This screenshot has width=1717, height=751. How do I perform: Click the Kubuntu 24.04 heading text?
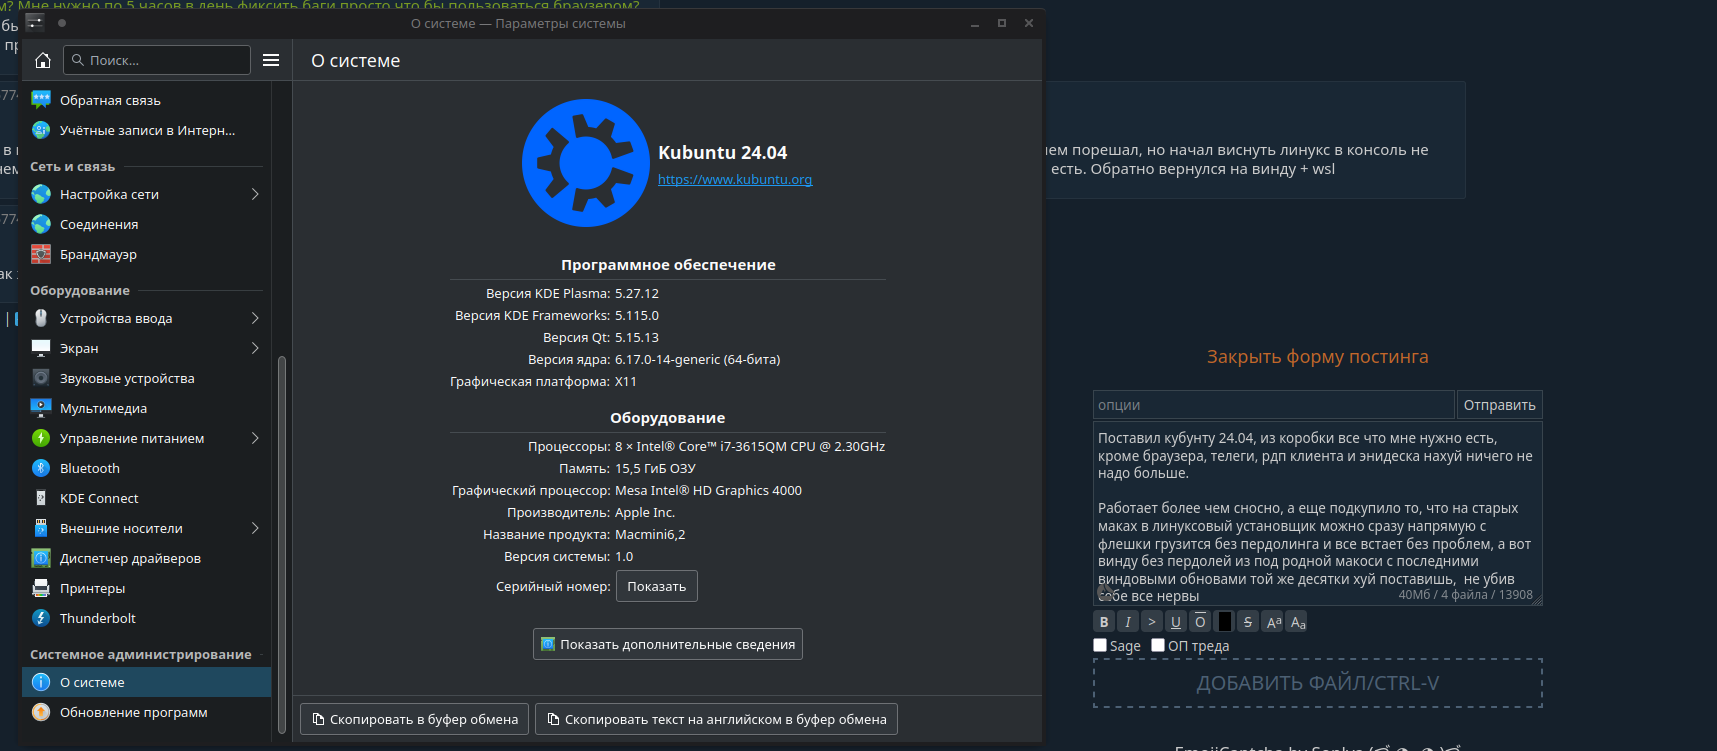[x=722, y=153]
